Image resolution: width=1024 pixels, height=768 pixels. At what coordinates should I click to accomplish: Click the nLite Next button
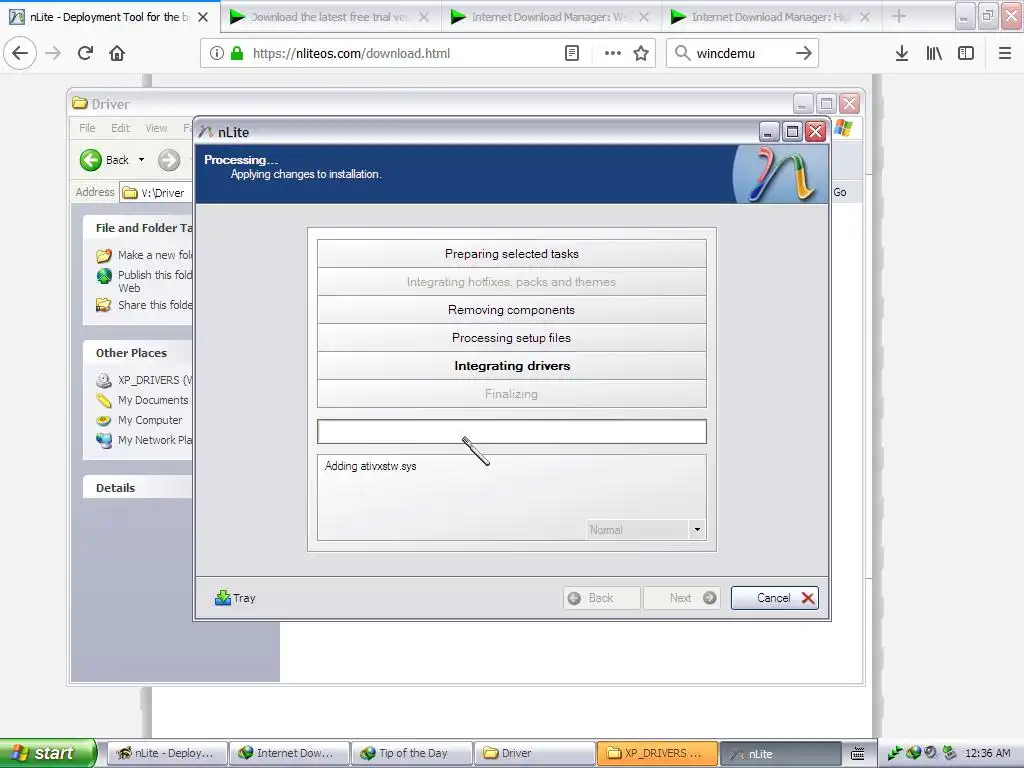pos(682,598)
